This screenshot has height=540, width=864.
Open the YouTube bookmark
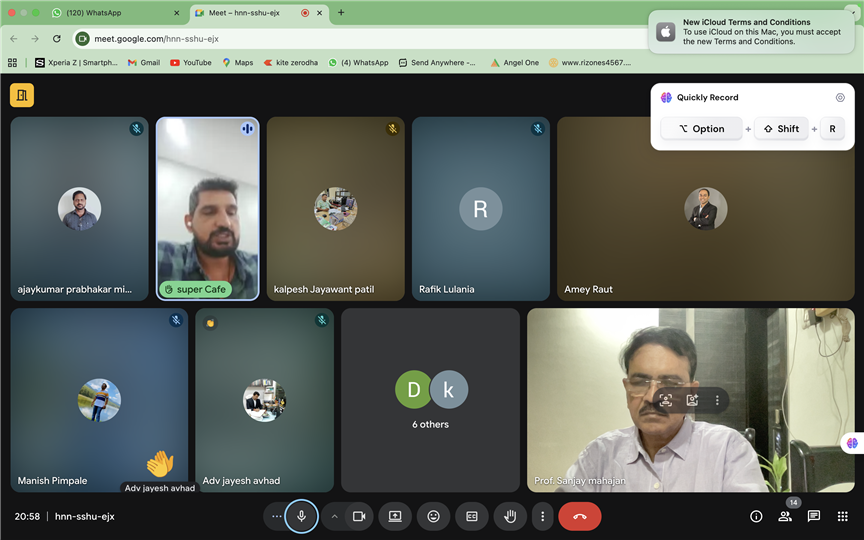point(190,62)
